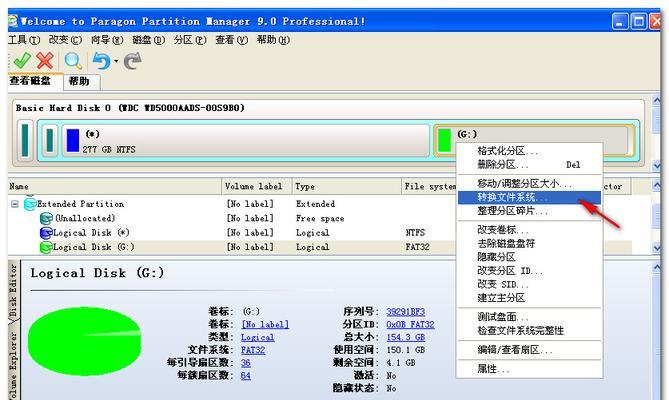Open the 改变(C) menu

point(65,40)
